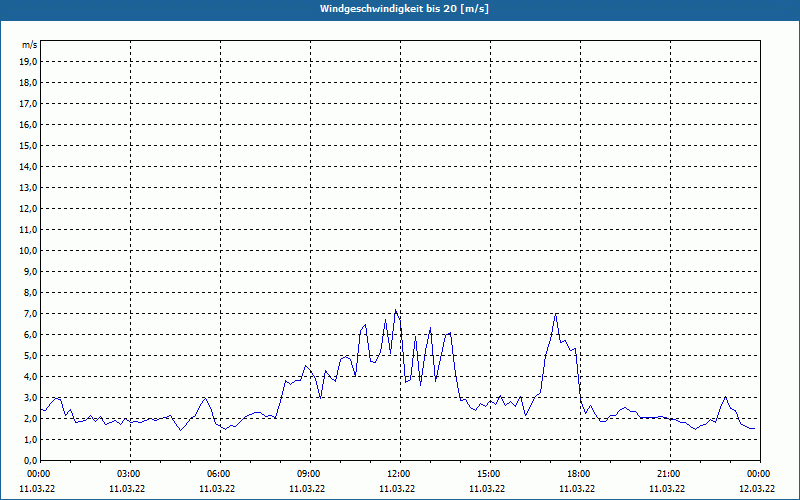Click the 19,0 y-axis value
800x500 pixels.
click(x=29, y=62)
